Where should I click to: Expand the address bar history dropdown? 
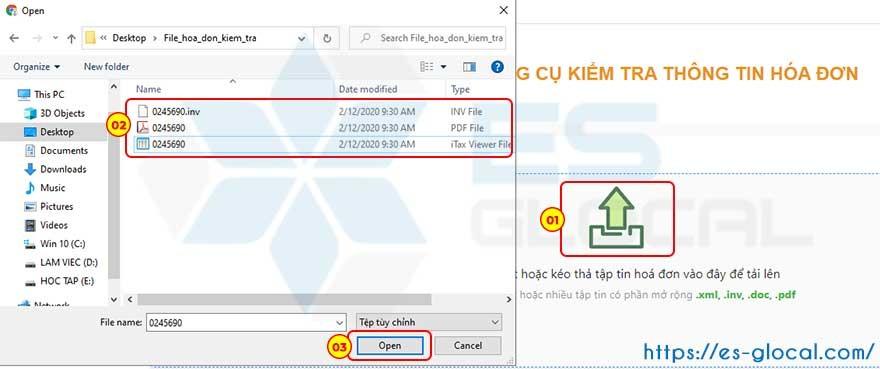pyautogui.click(x=302, y=38)
